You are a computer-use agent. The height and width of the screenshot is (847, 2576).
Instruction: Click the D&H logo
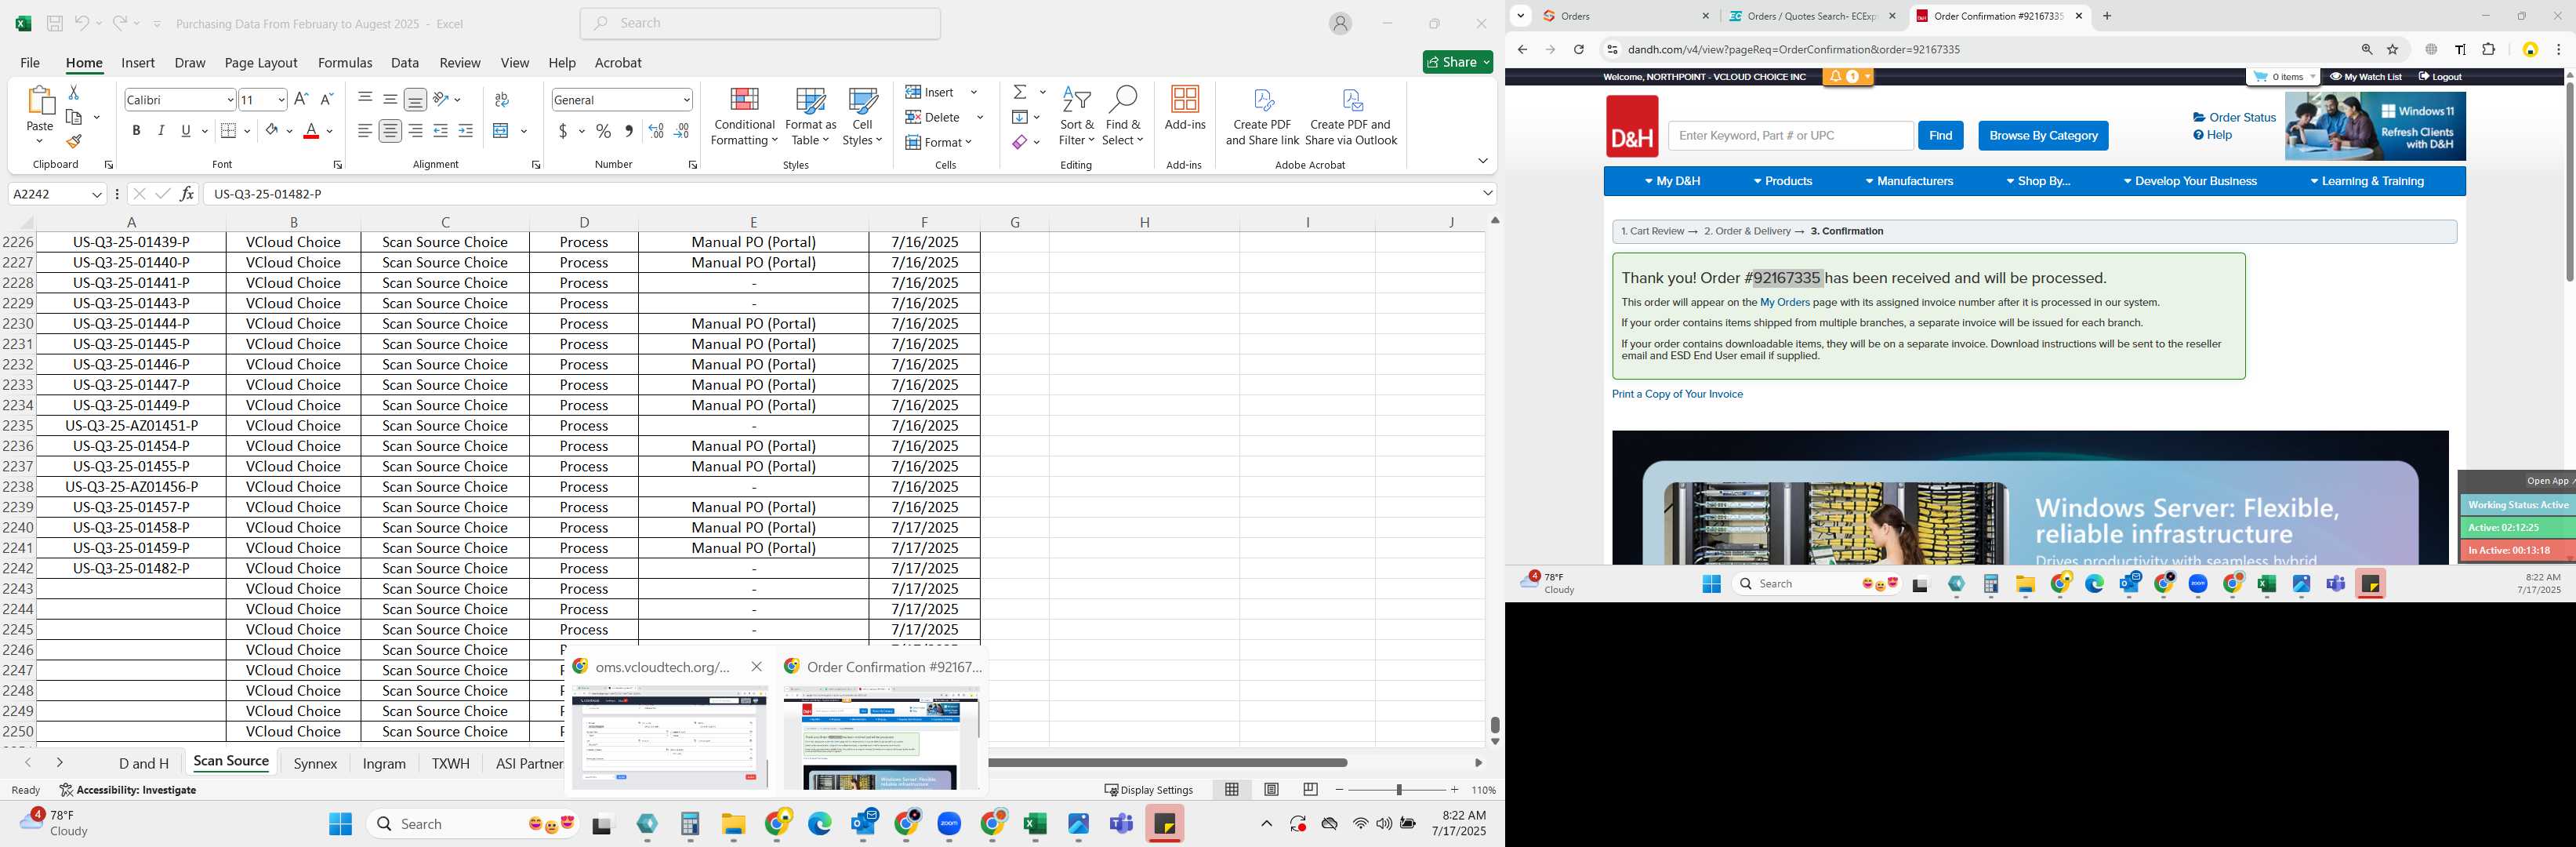click(1632, 126)
